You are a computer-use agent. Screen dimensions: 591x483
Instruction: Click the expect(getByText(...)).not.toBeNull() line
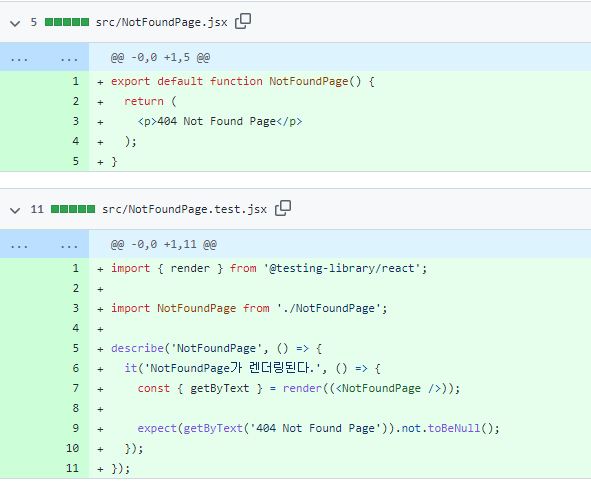(318, 428)
